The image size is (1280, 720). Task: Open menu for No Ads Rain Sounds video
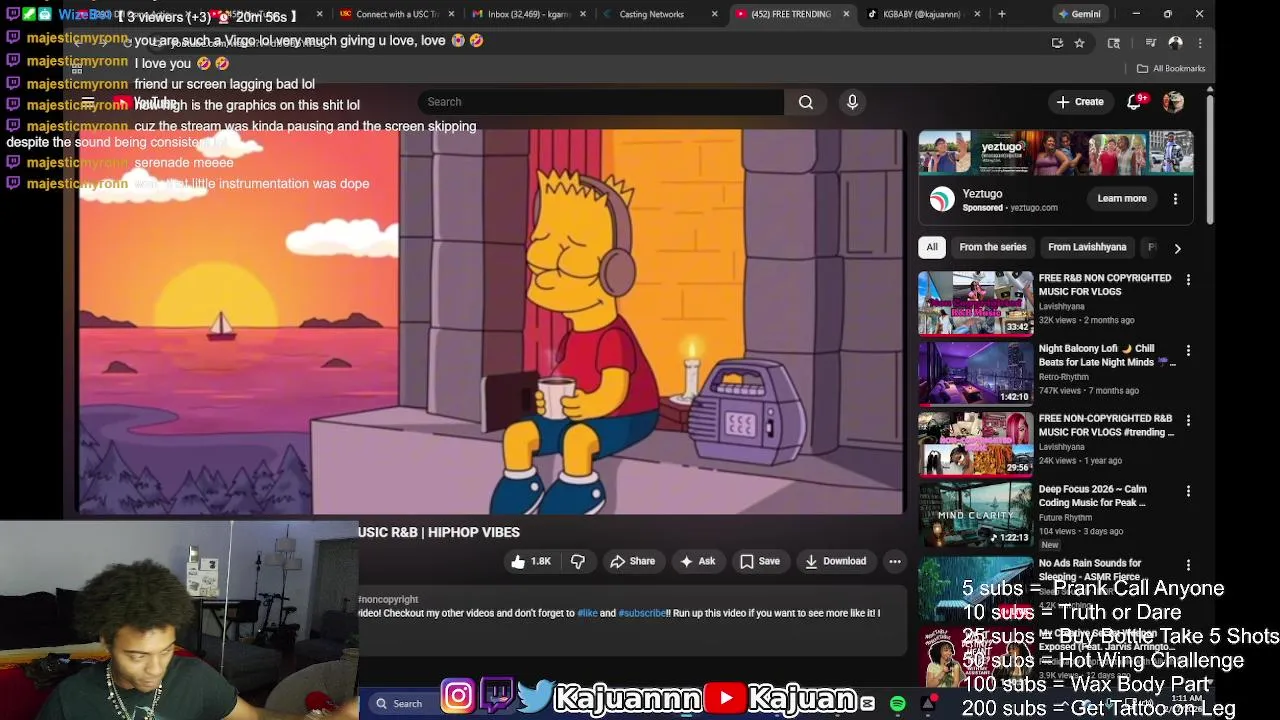1188,566
